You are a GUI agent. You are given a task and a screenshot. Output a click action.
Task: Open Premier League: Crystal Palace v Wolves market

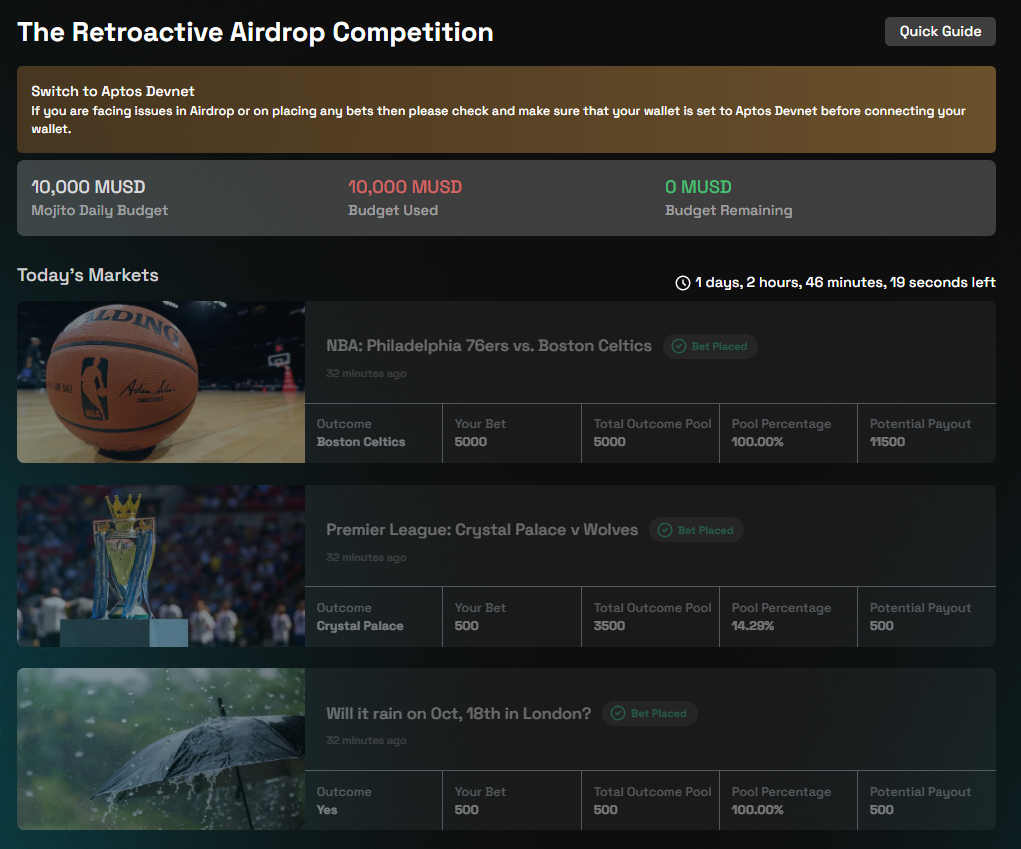pyautogui.click(x=482, y=529)
